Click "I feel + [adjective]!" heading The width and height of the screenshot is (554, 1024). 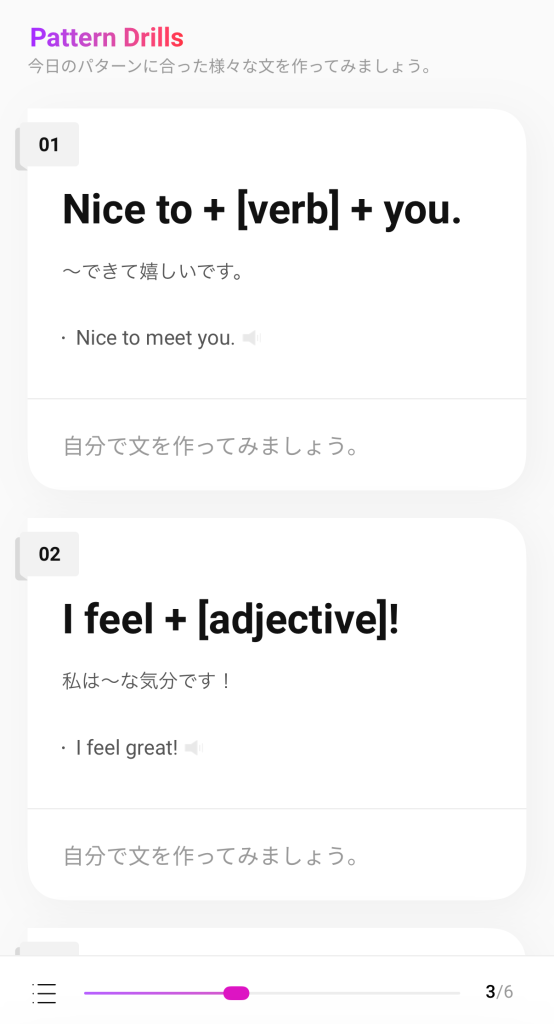231,619
